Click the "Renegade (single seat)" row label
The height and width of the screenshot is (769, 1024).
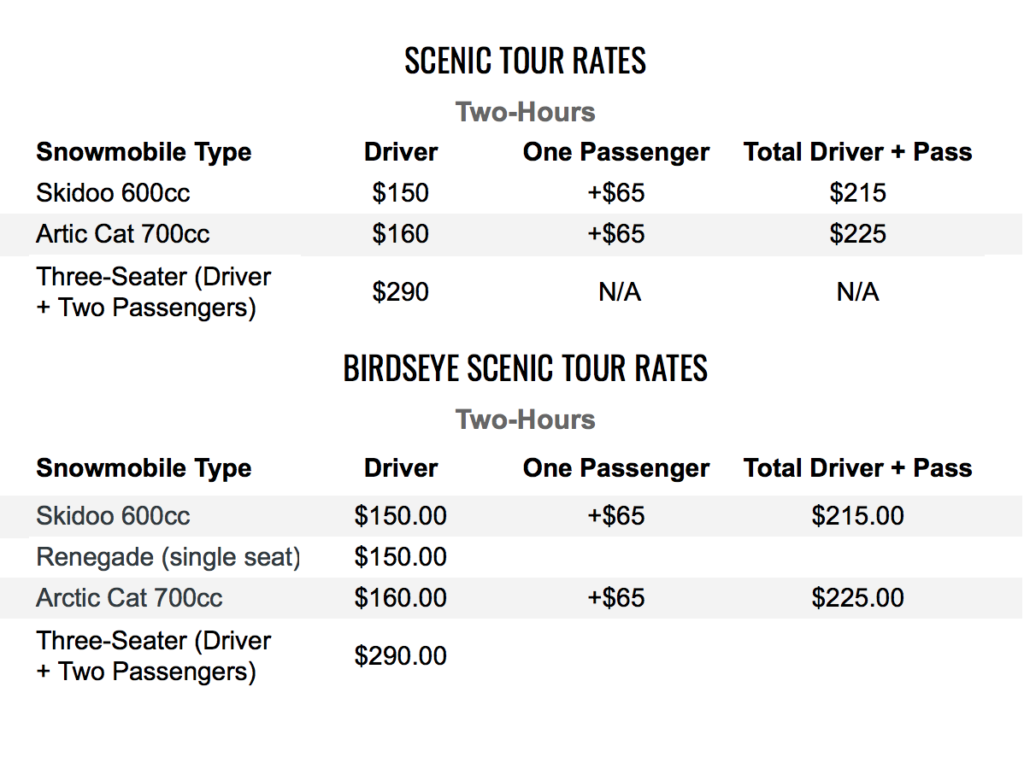168,557
